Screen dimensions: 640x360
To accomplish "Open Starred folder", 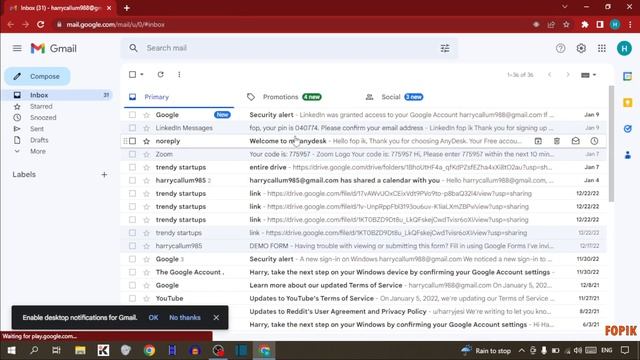I will click(x=41, y=107).
